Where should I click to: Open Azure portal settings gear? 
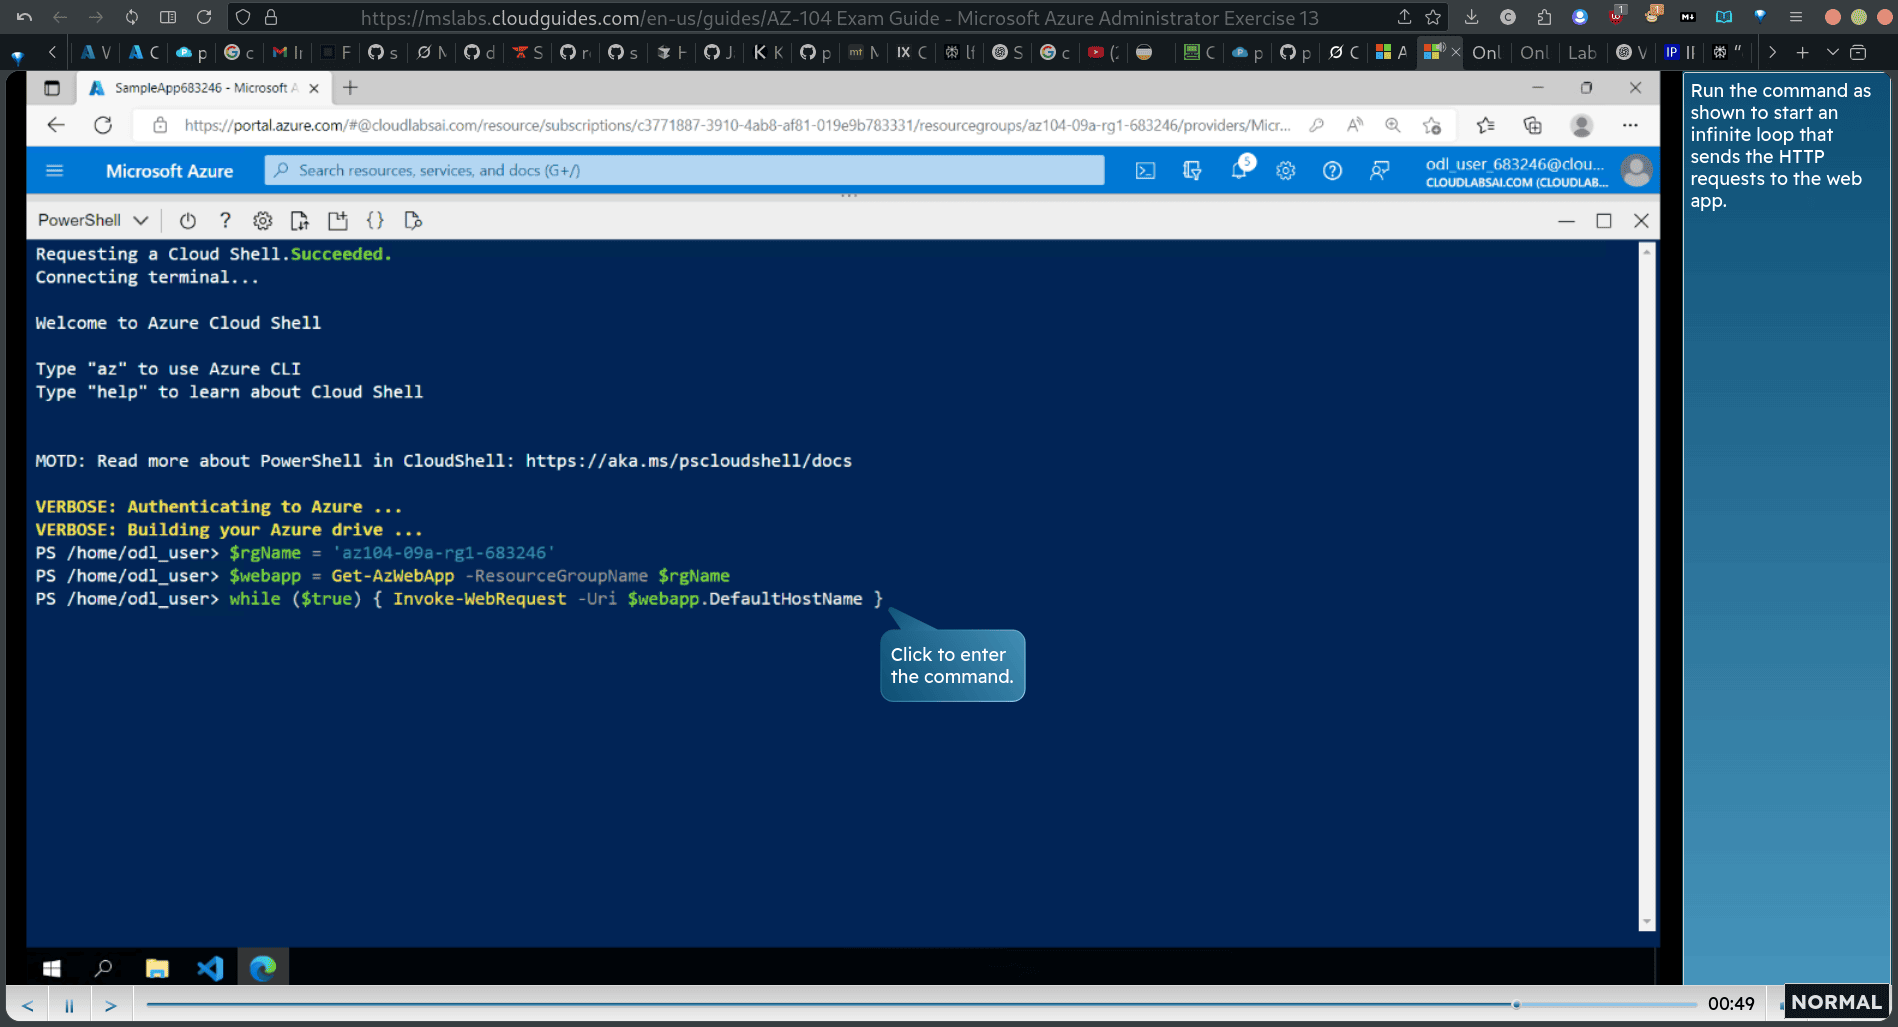[x=1286, y=171]
